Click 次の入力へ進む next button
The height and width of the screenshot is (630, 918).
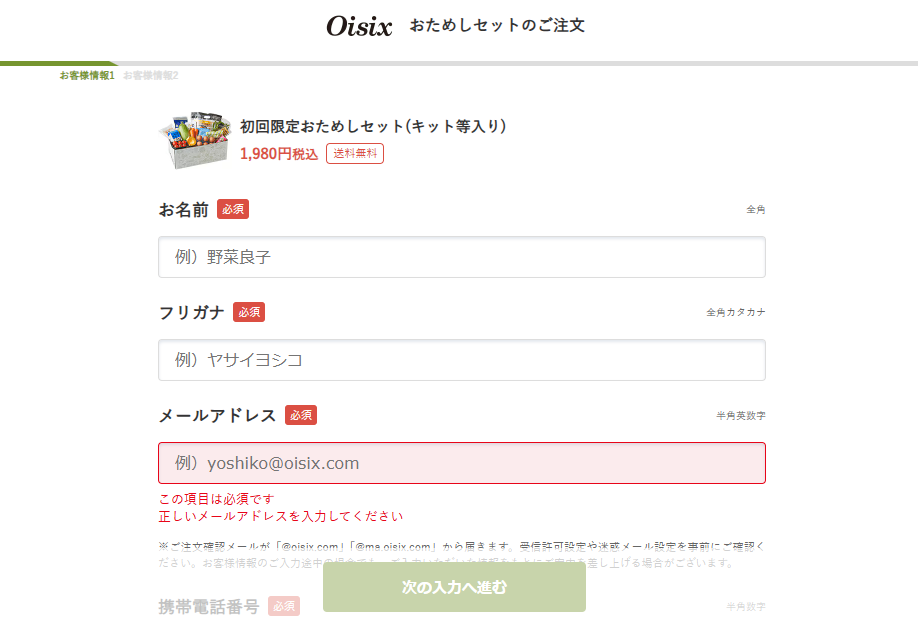(x=454, y=587)
